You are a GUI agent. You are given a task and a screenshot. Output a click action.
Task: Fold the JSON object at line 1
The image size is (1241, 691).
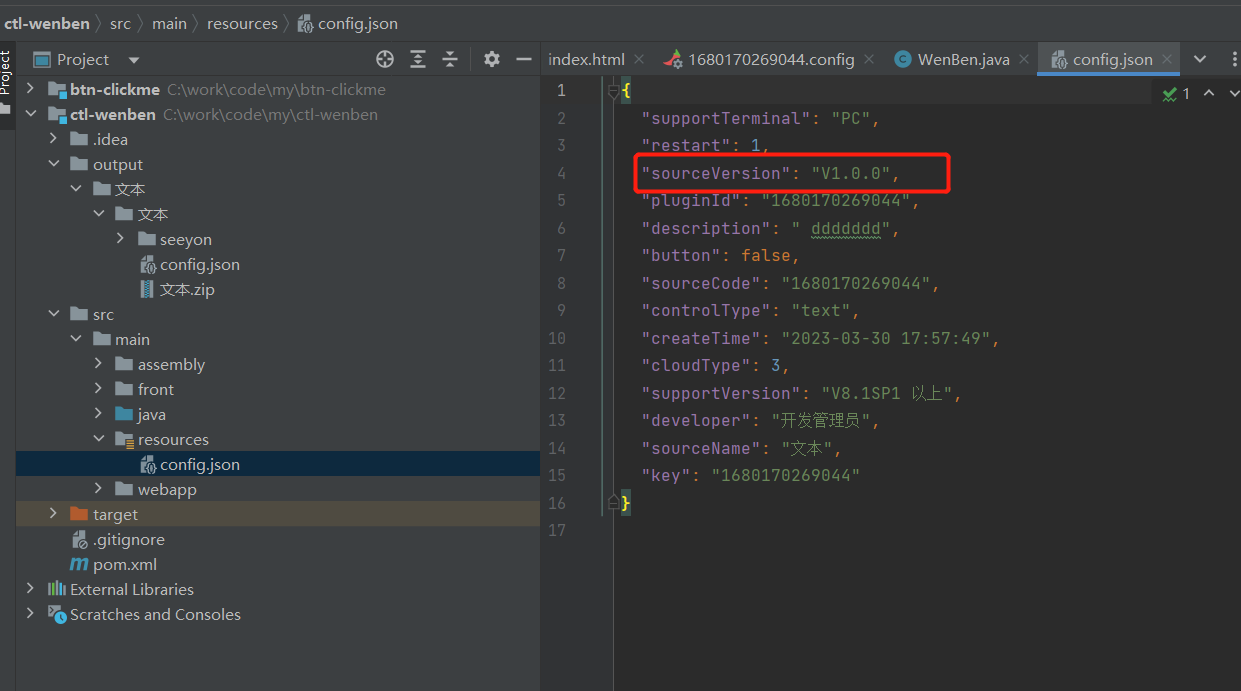[612, 91]
